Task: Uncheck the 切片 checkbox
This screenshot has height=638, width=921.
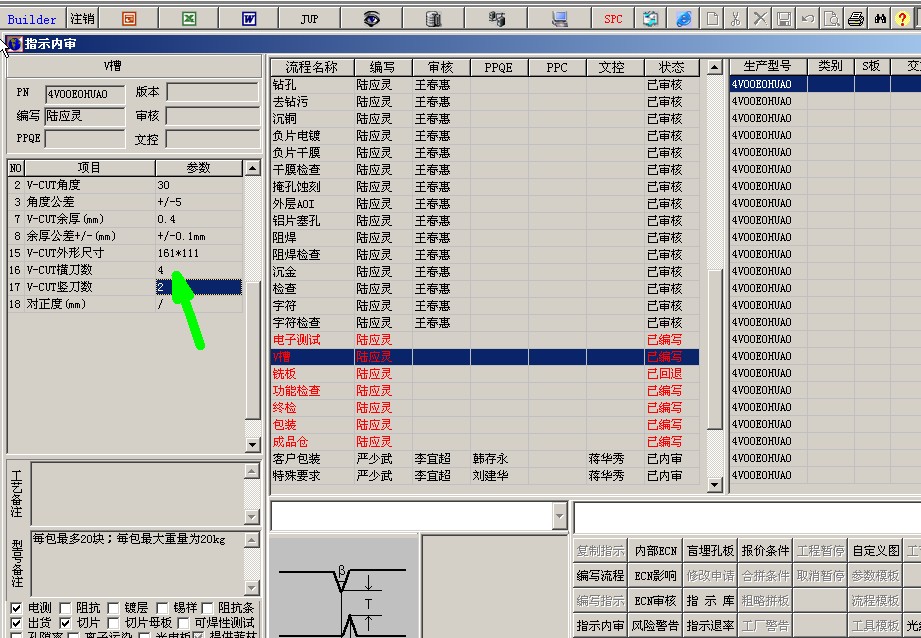Action: 65,623
